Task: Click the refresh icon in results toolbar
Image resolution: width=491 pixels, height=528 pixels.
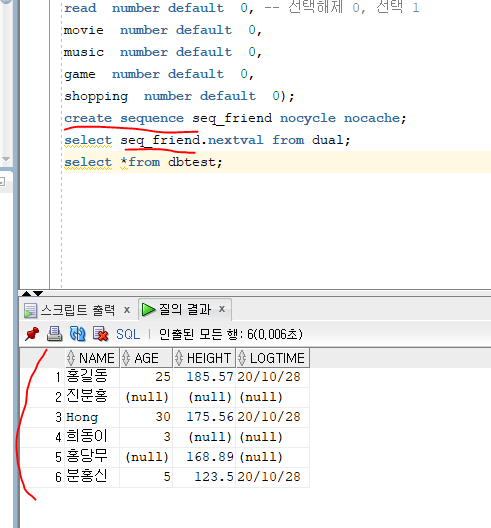Action: (x=77, y=334)
